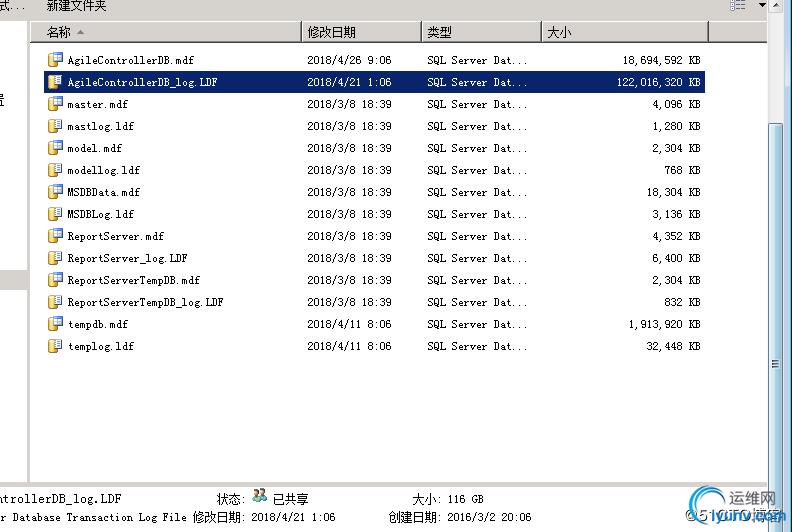Image resolution: width=792 pixels, height=532 pixels.
Task: Select the file name model.mdf
Action: click(94, 148)
